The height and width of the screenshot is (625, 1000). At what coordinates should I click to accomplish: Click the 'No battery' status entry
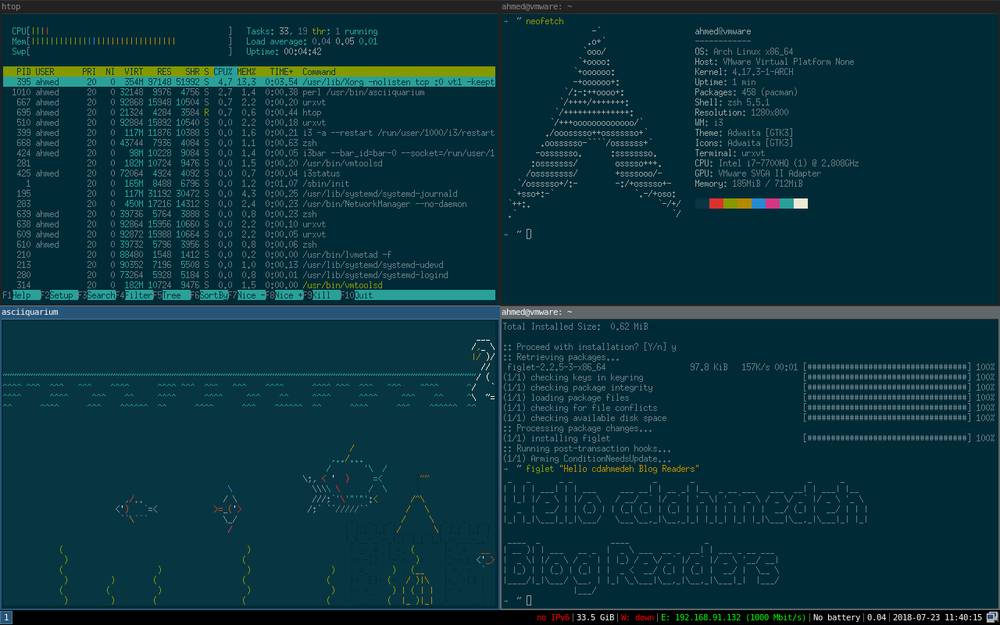(x=835, y=617)
